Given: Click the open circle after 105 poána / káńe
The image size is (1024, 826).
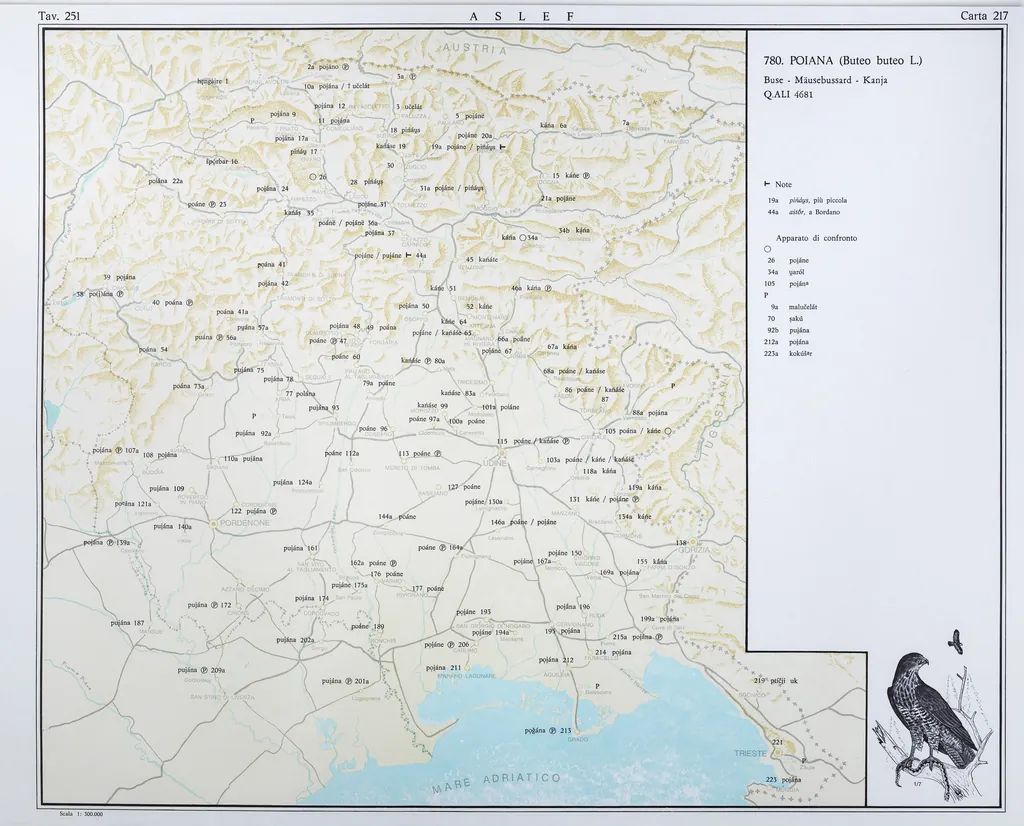Looking at the screenshot, I should (x=666, y=431).
